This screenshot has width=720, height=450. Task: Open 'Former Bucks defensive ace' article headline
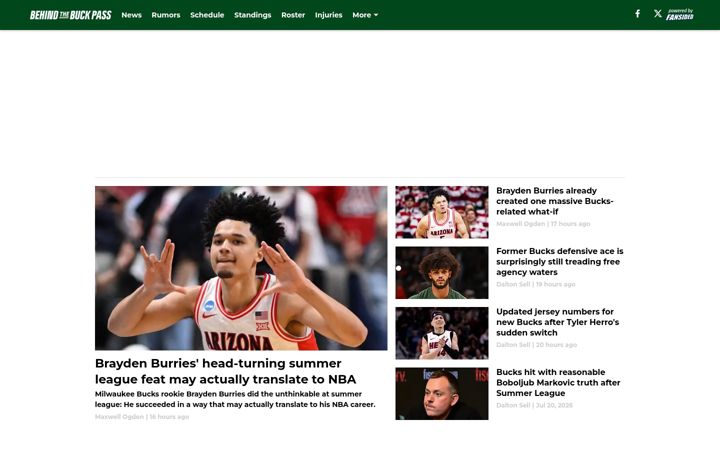point(560,262)
